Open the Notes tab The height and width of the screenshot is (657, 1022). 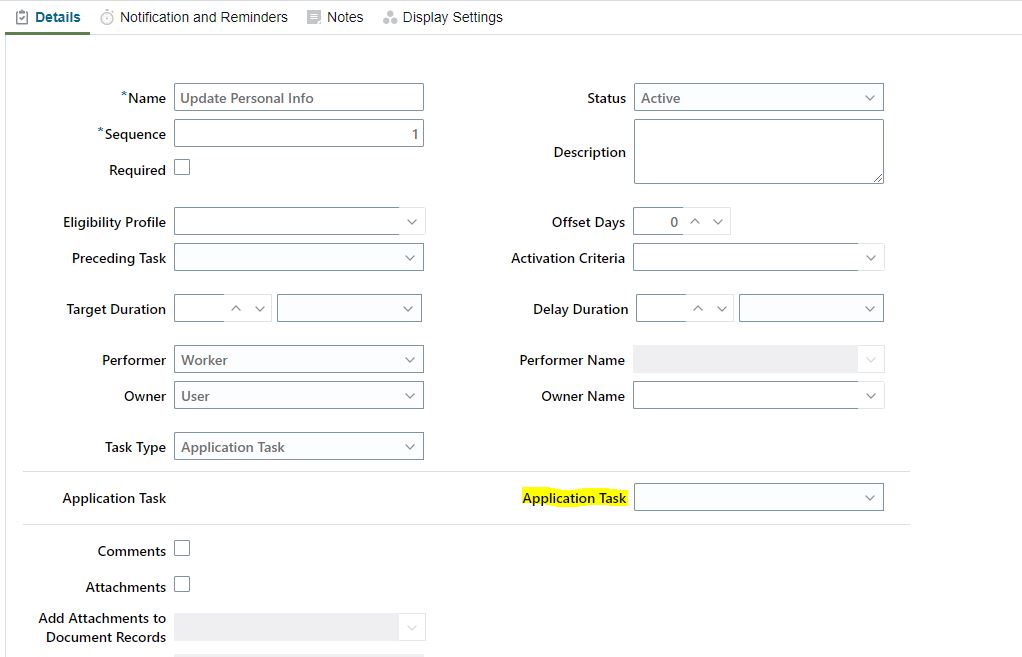pos(344,16)
